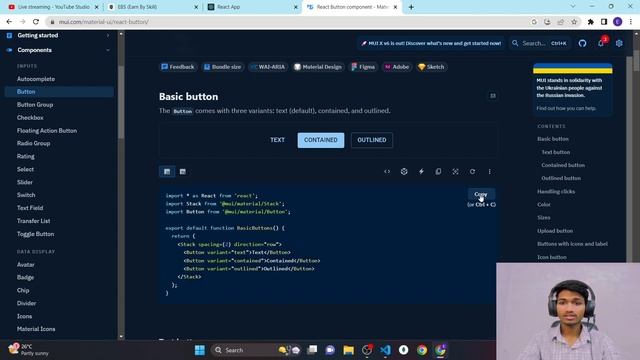Screen dimensions: 640x360
Task: Reload the page in Chrome
Action: pyautogui.click(x=36, y=22)
